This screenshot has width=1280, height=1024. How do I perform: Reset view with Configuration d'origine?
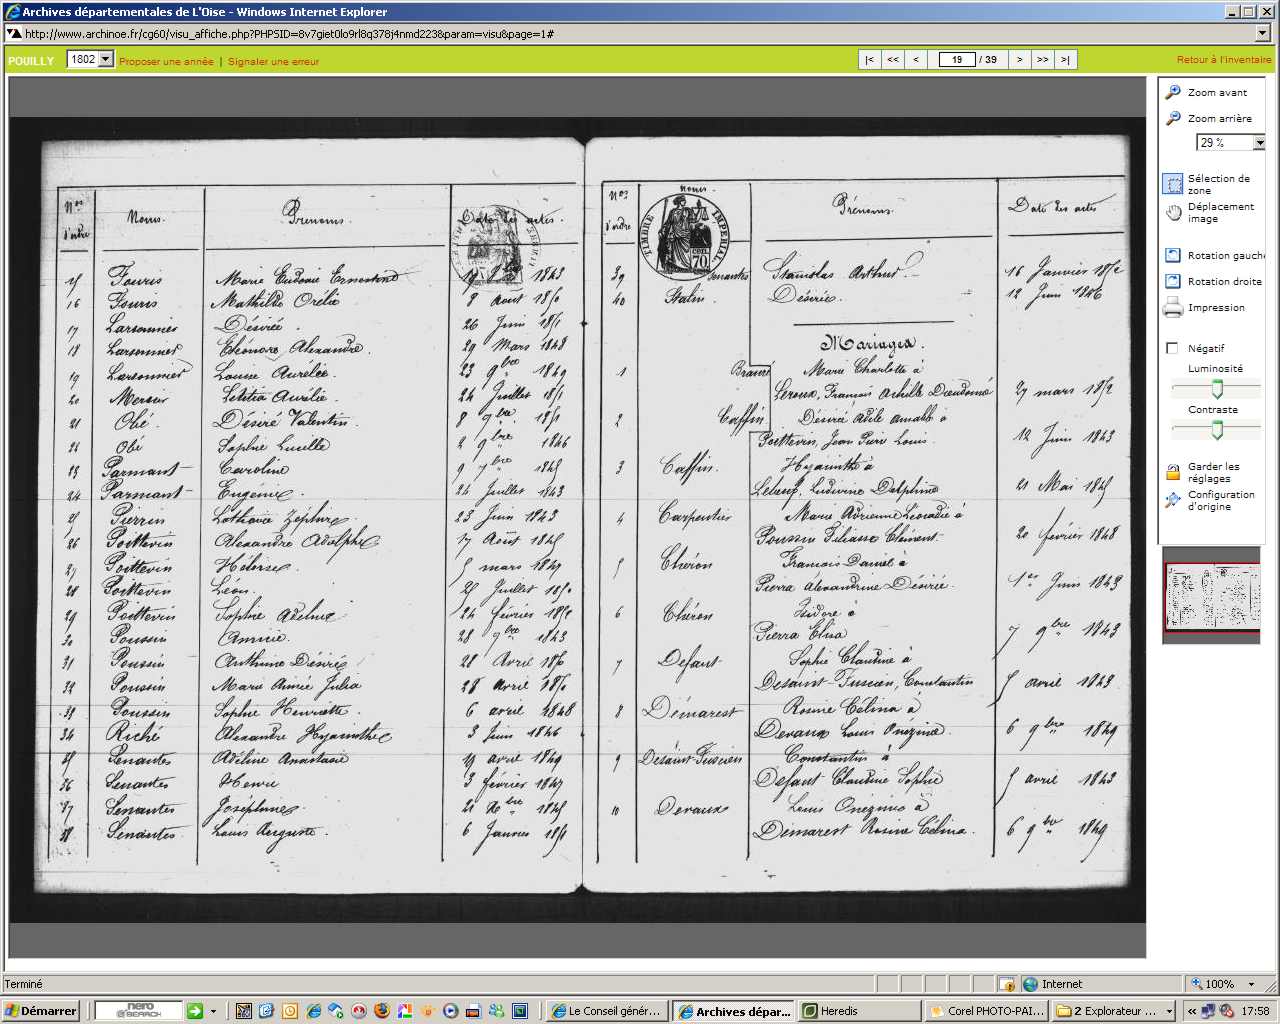click(1173, 500)
